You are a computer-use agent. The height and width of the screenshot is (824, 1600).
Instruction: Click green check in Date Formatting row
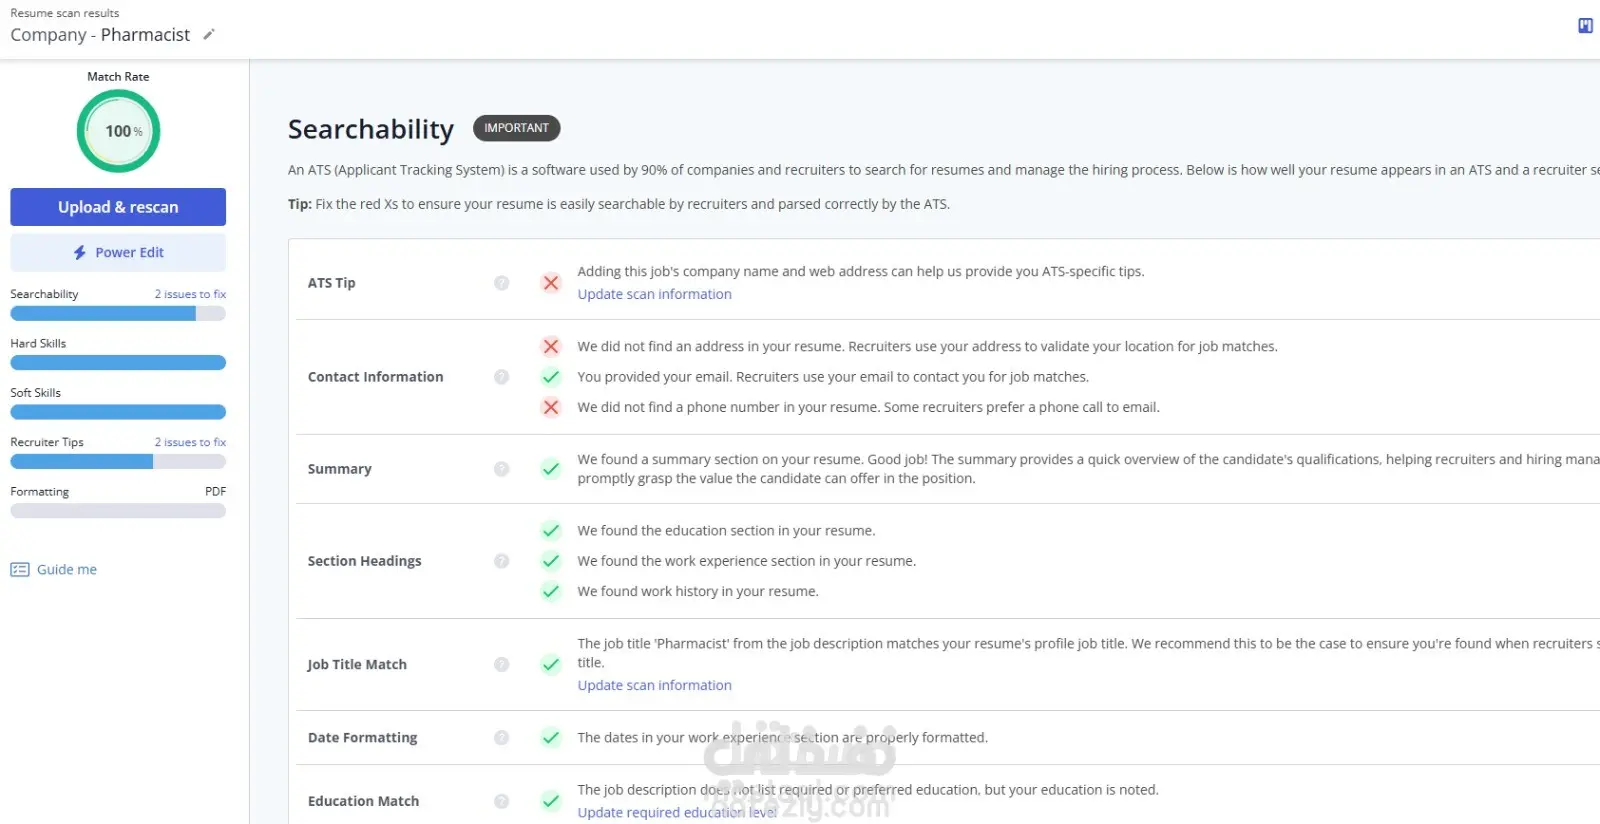click(551, 738)
